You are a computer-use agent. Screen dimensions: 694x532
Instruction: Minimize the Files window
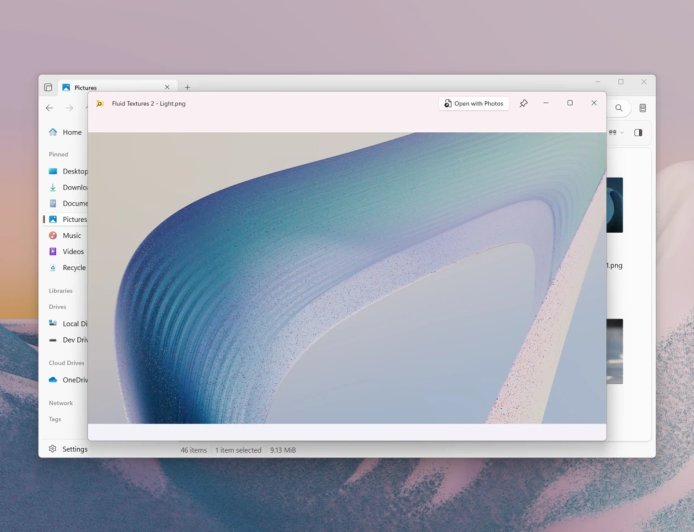click(x=598, y=82)
